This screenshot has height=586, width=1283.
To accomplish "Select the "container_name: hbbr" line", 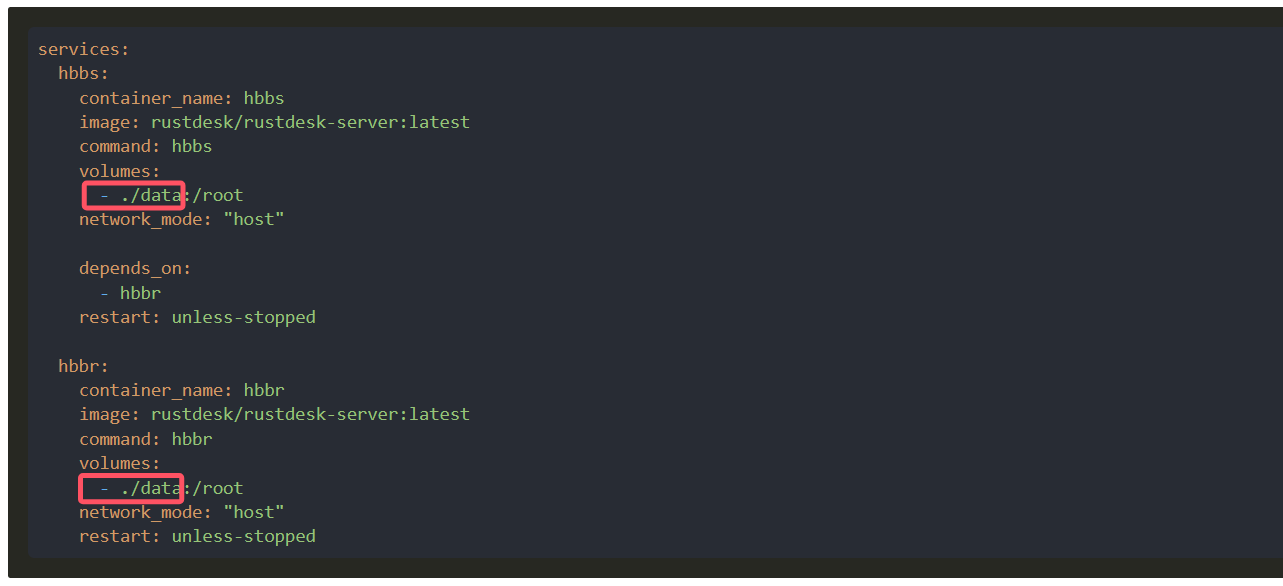I will coord(182,390).
